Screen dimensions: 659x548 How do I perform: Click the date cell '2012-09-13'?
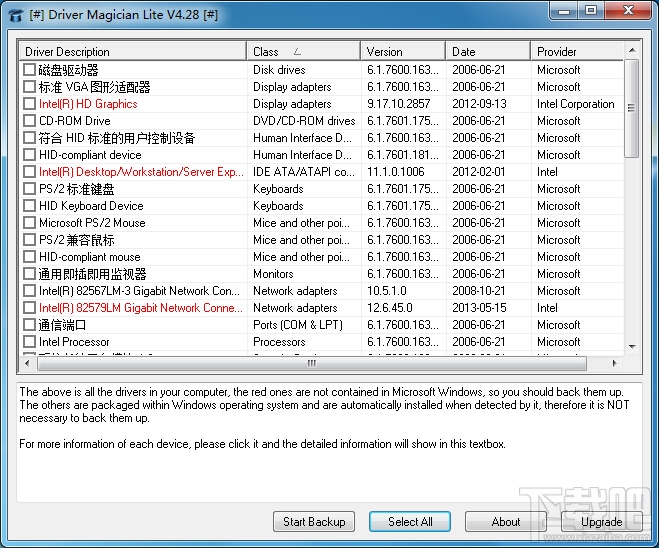click(x=480, y=104)
